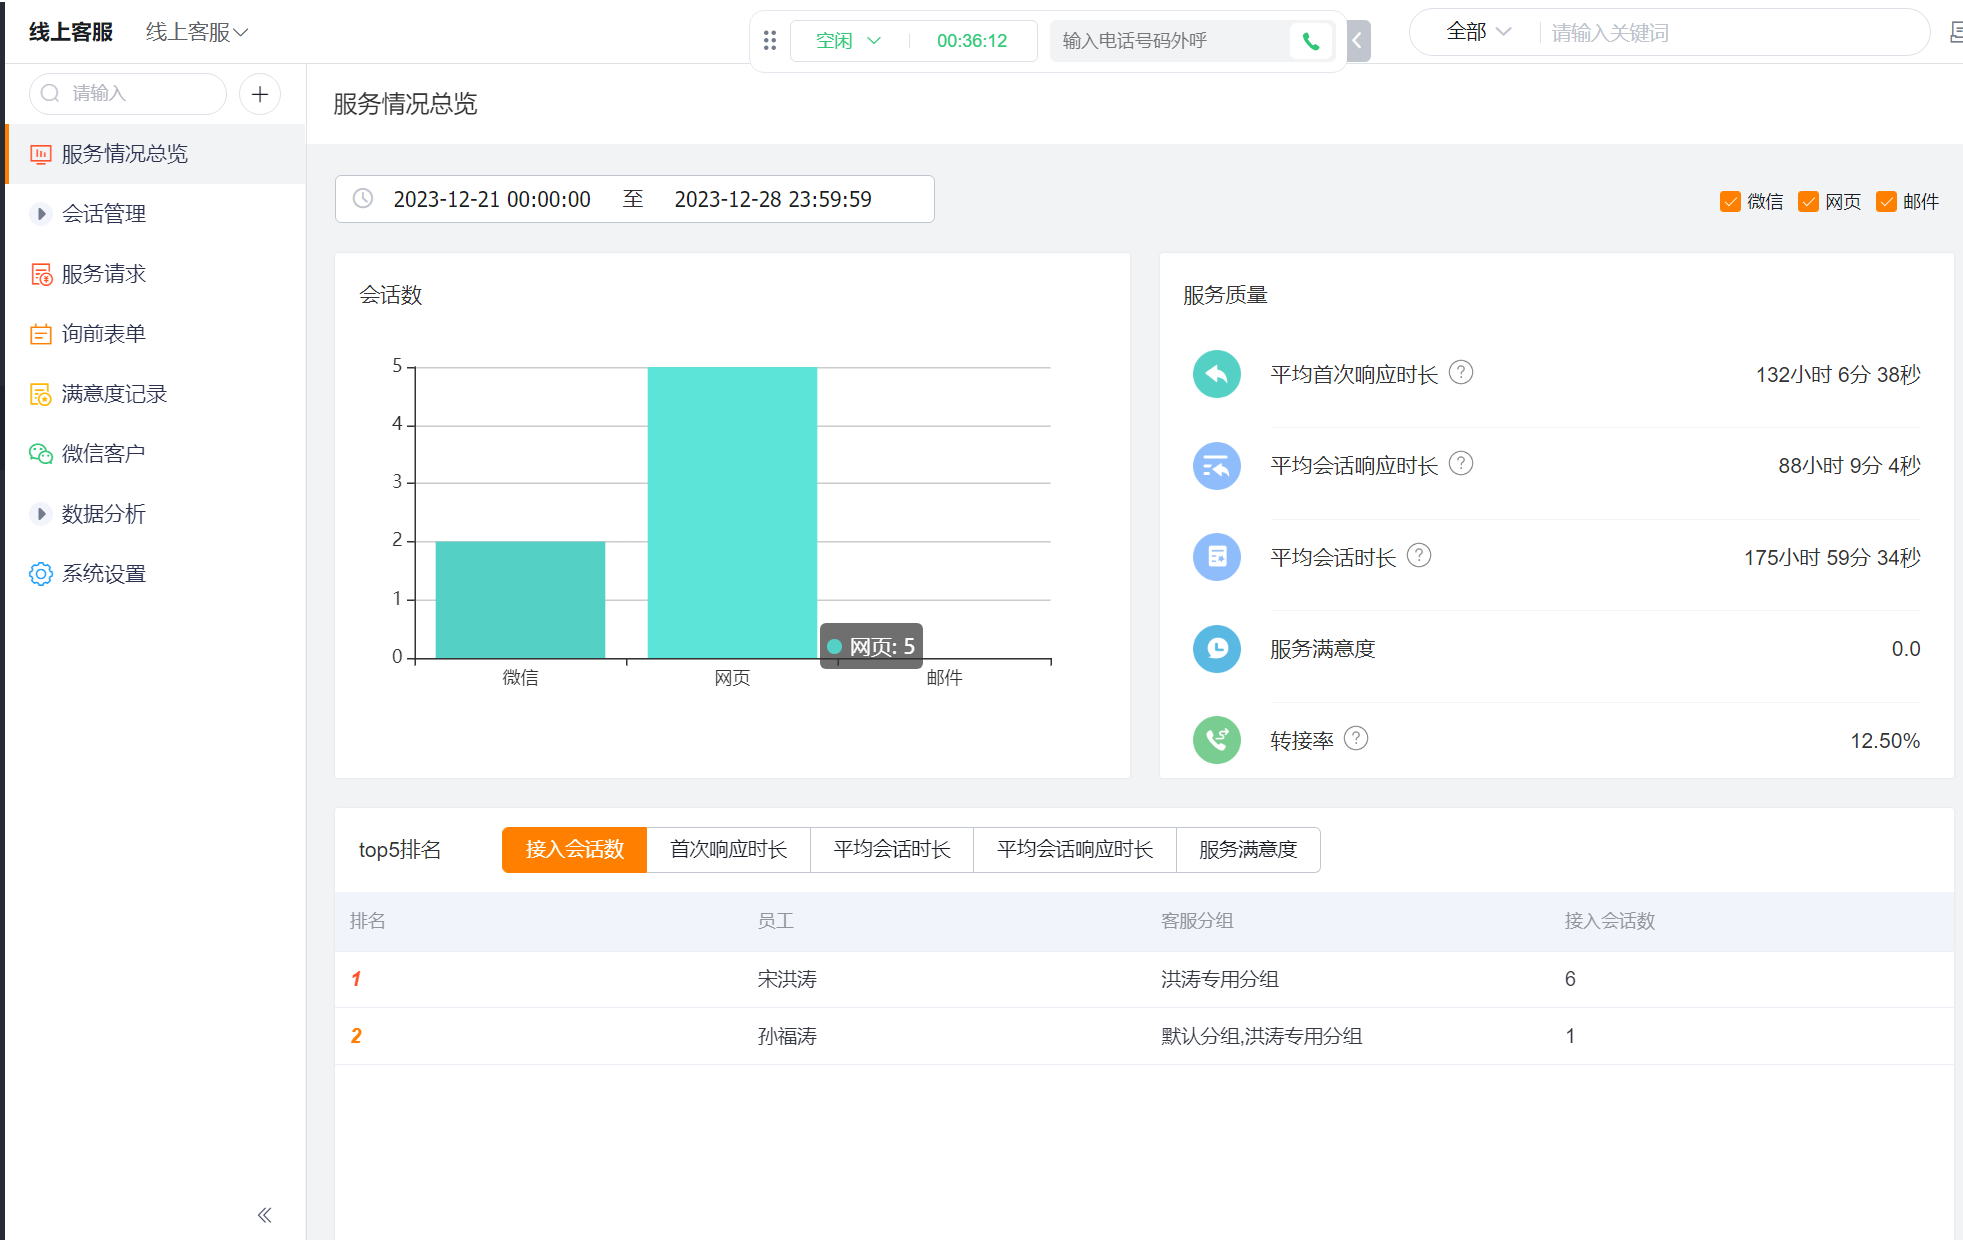Image resolution: width=1963 pixels, height=1240 pixels.
Task: Click the 系统设置 gear icon
Action: pyautogui.click(x=41, y=574)
